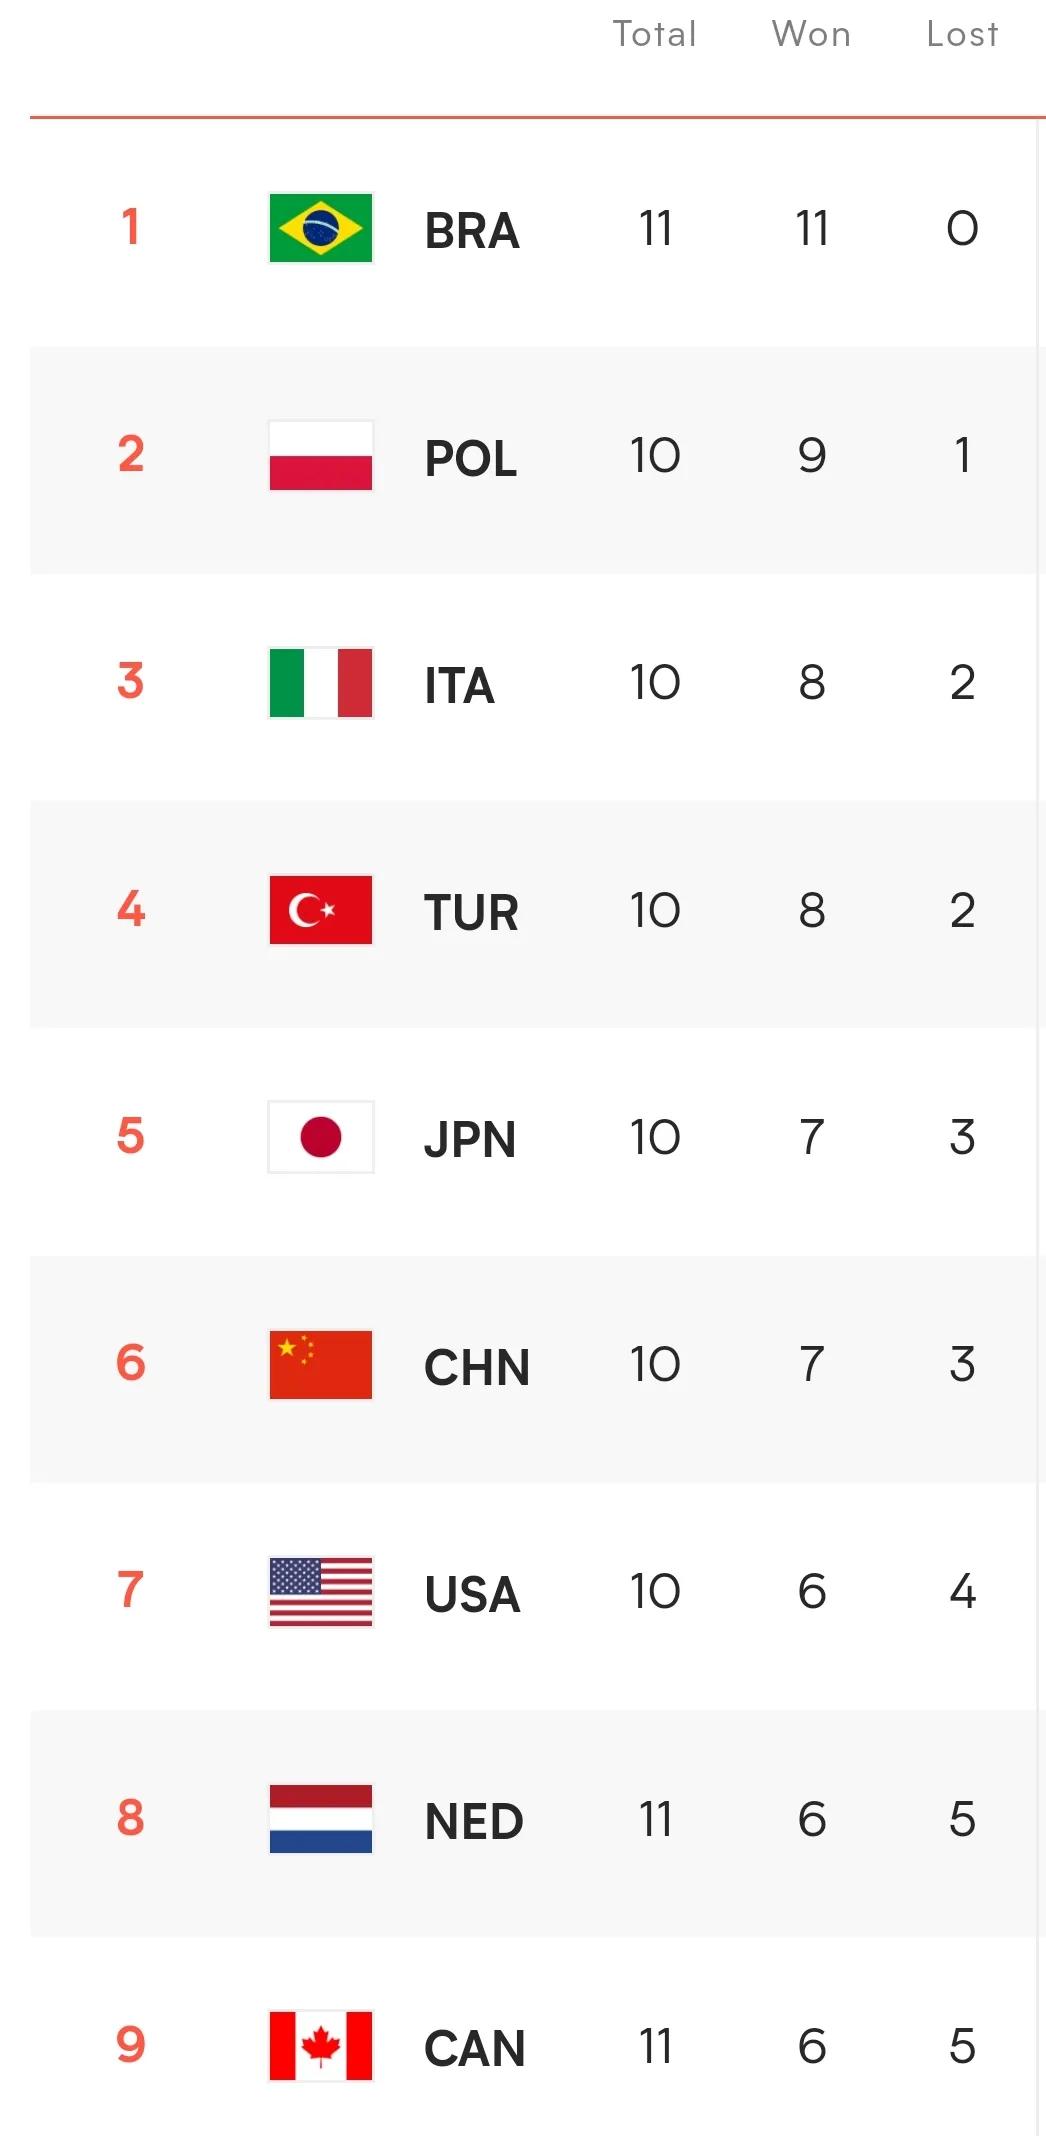Tap the Italy flag icon

pyautogui.click(x=321, y=683)
